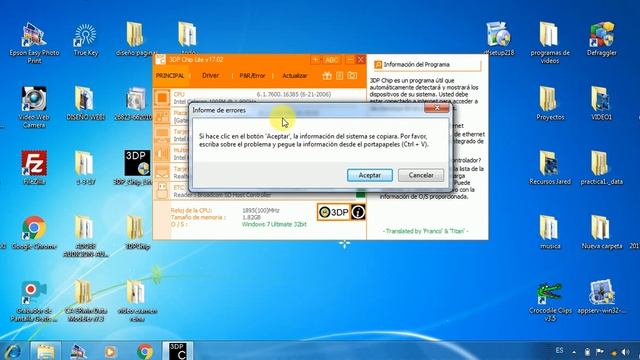
Task: Select the practica1_data desktop folder
Action: coord(601,168)
